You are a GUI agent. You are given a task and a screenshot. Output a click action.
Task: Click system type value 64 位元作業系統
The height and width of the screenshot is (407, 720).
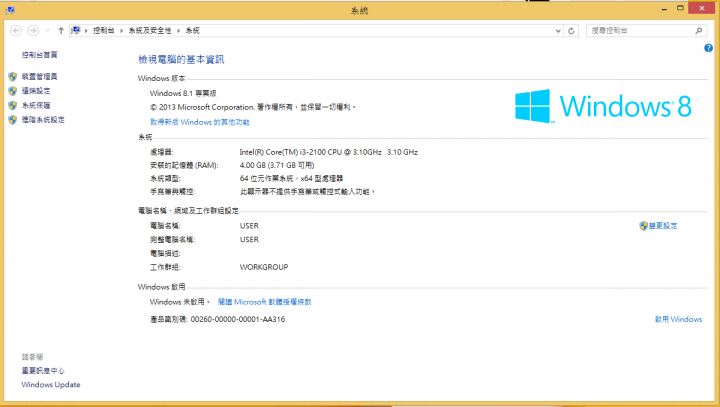click(291, 178)
